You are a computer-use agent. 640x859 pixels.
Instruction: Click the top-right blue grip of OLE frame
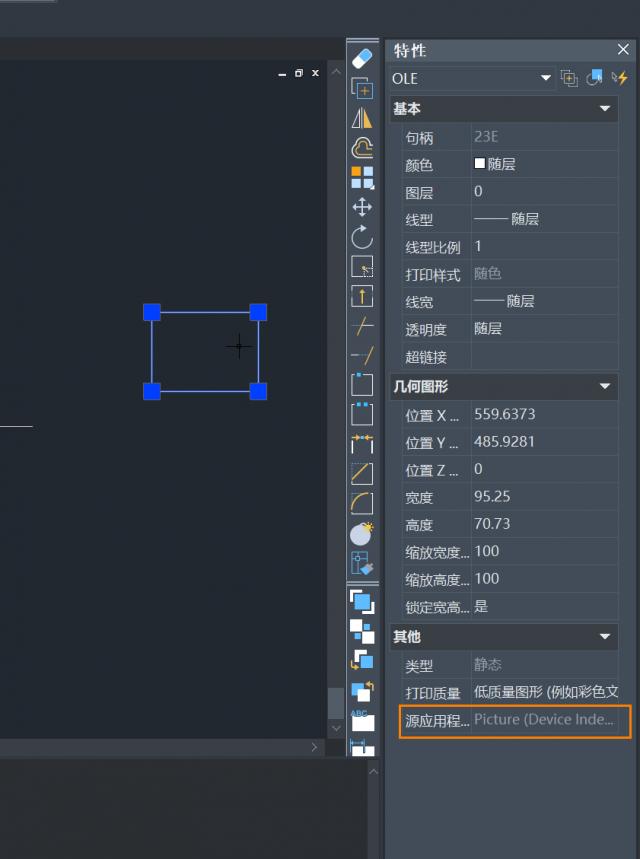click(x=258, y=312)
